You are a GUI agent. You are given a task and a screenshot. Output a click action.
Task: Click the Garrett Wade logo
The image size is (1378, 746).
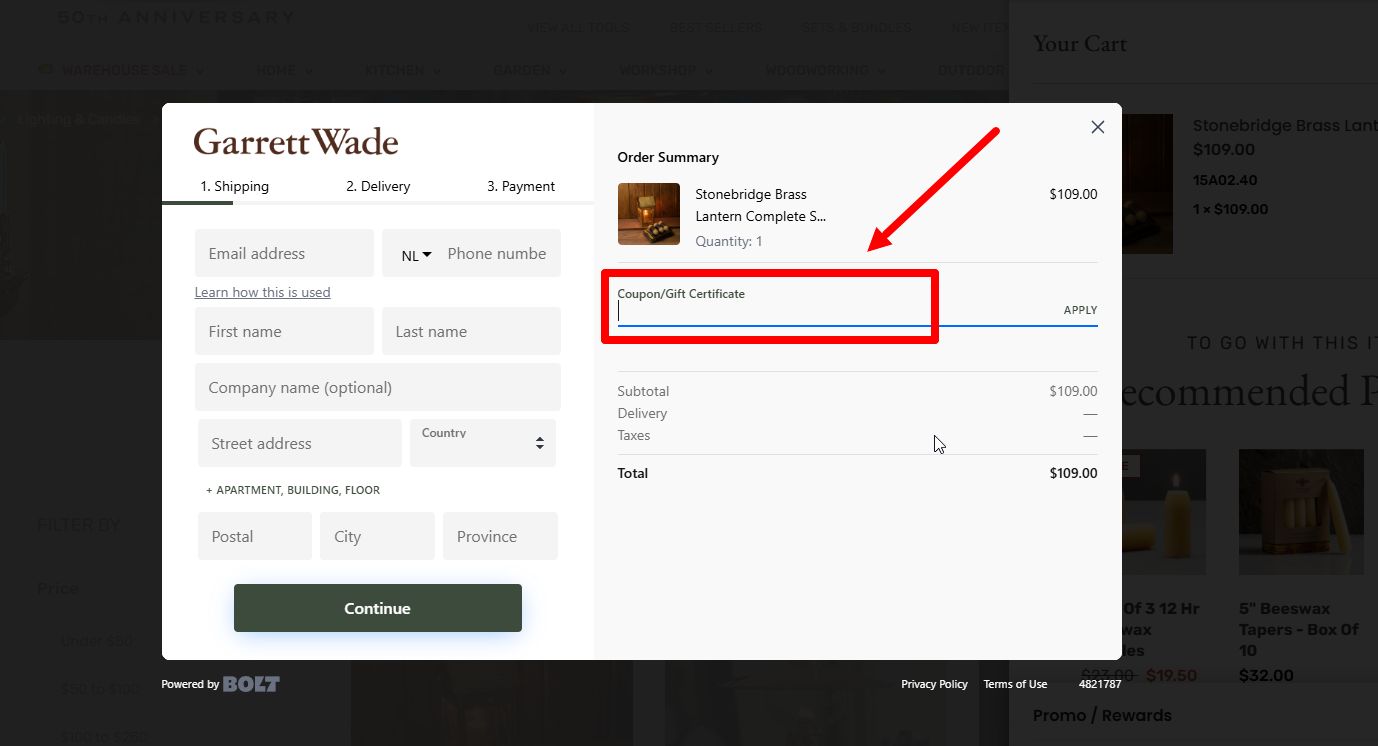pyautogui.click(x=295, y=141)
